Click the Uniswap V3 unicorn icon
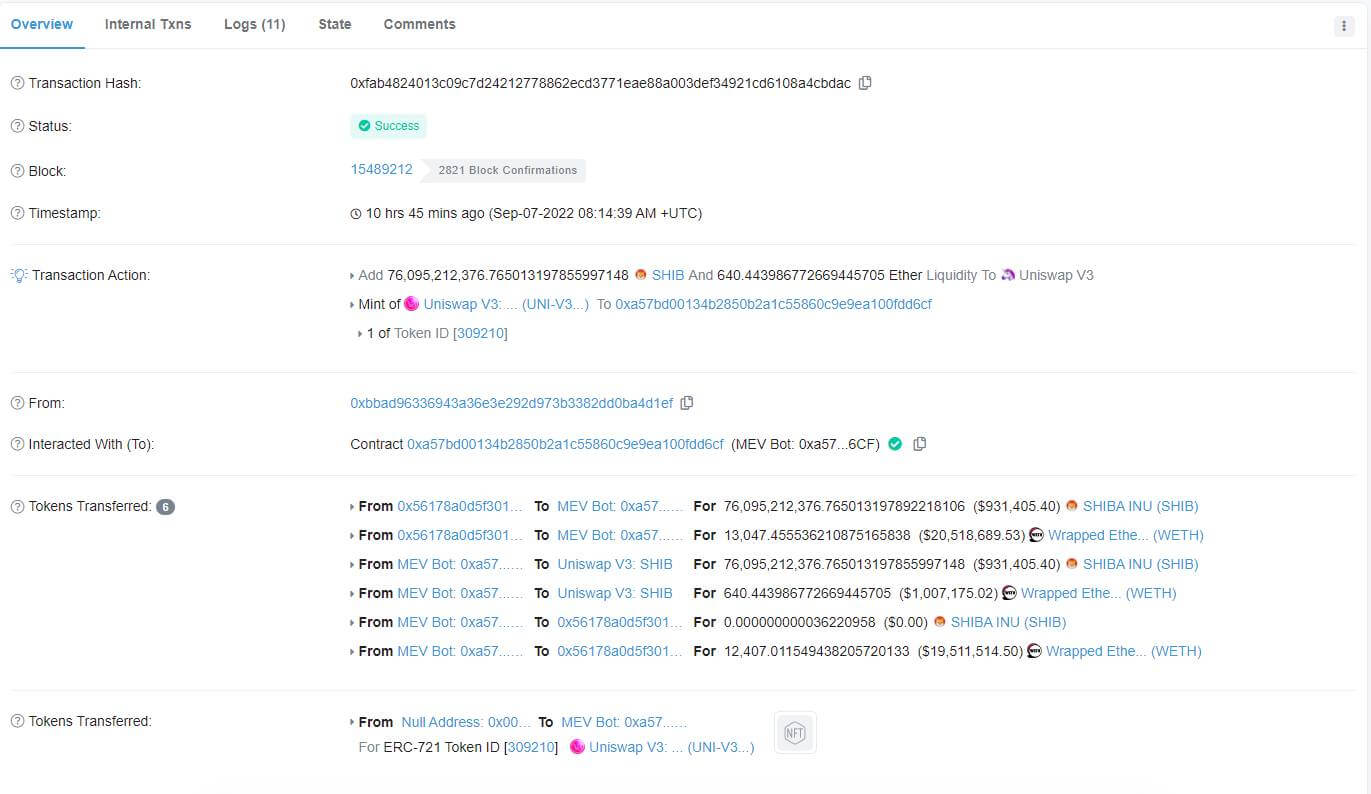Viewport: 1371px width, 794px height. (1008, 275)
